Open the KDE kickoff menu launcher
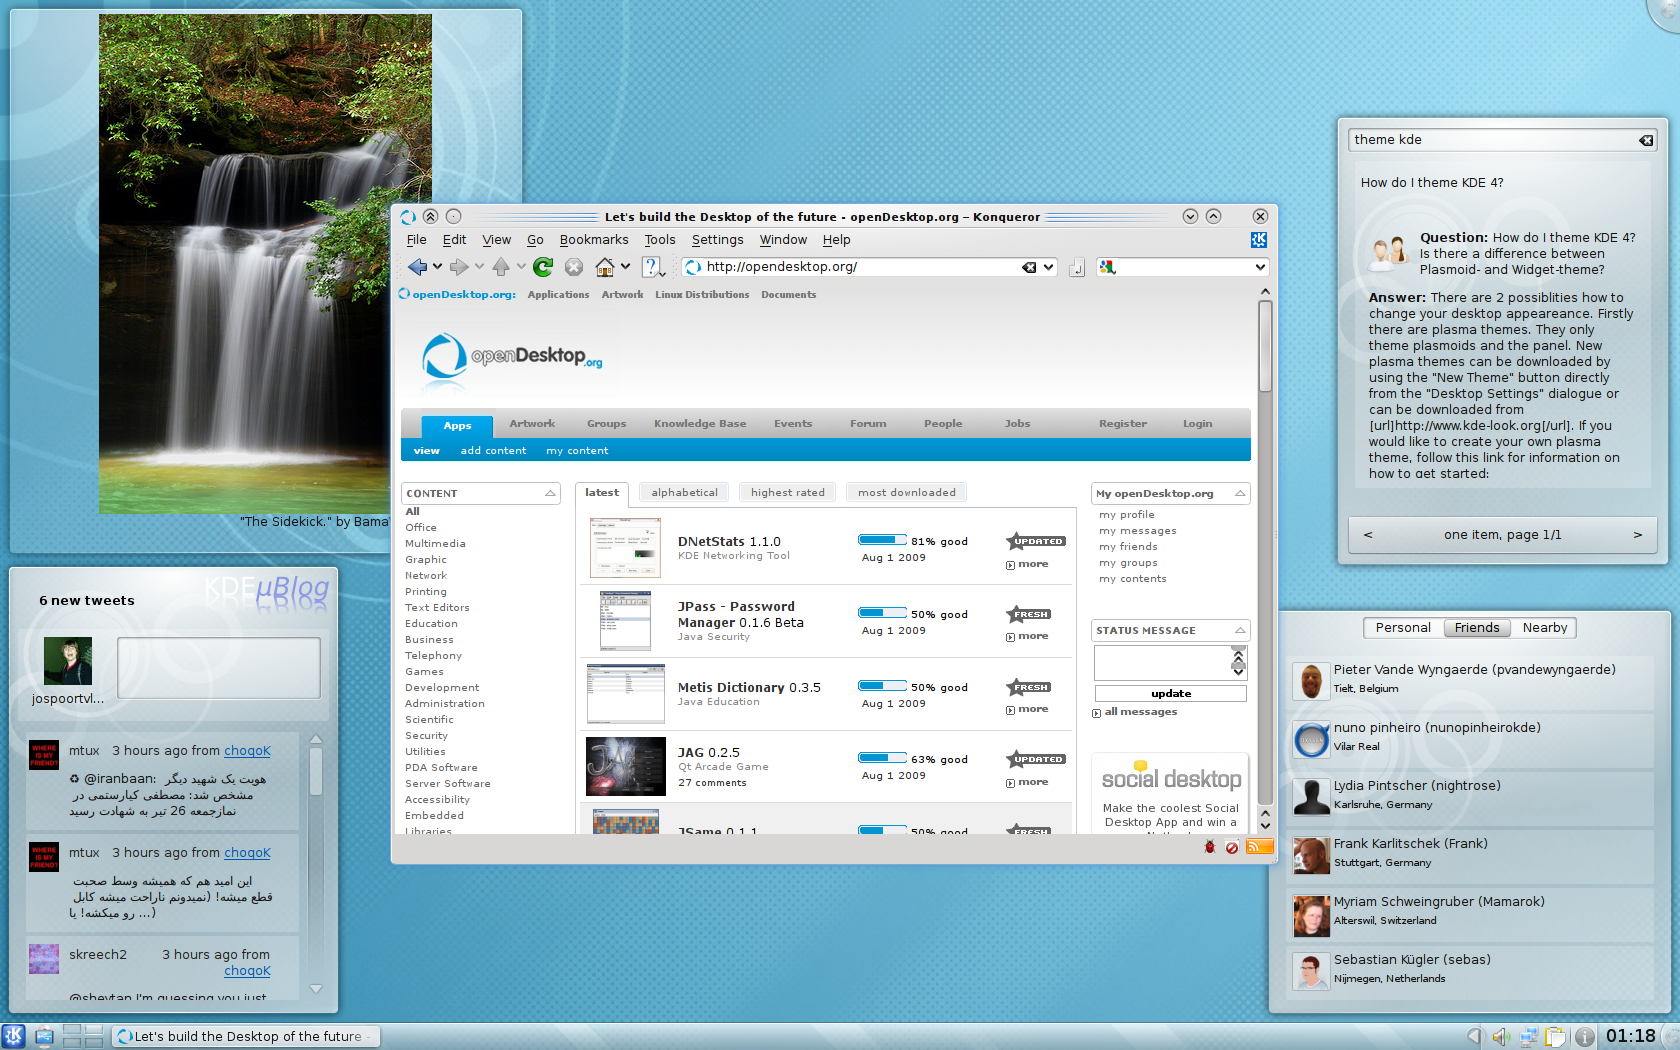The height and width of the screenshot is (1050, 1680). point(13,1036)
